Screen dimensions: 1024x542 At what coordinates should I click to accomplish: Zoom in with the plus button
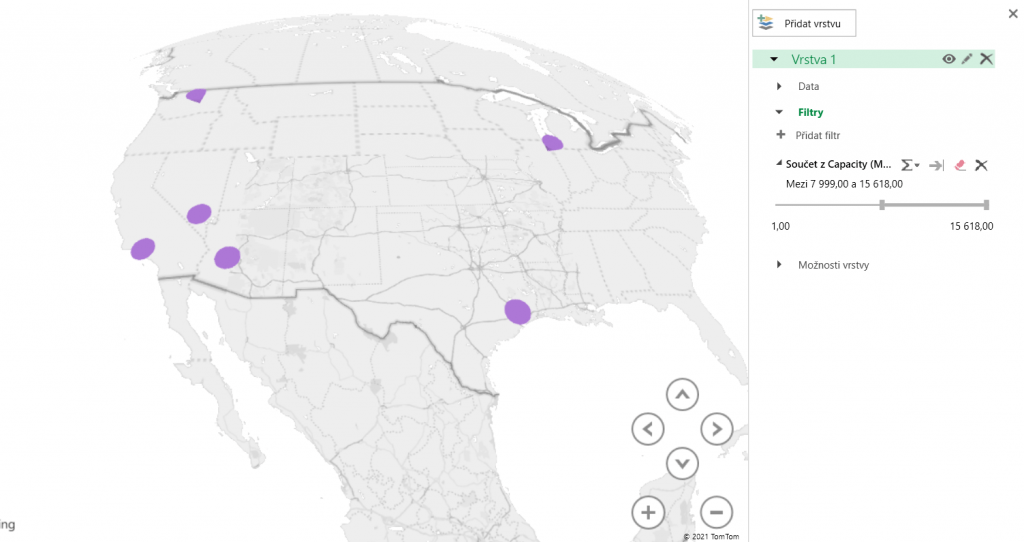(648, 513)
